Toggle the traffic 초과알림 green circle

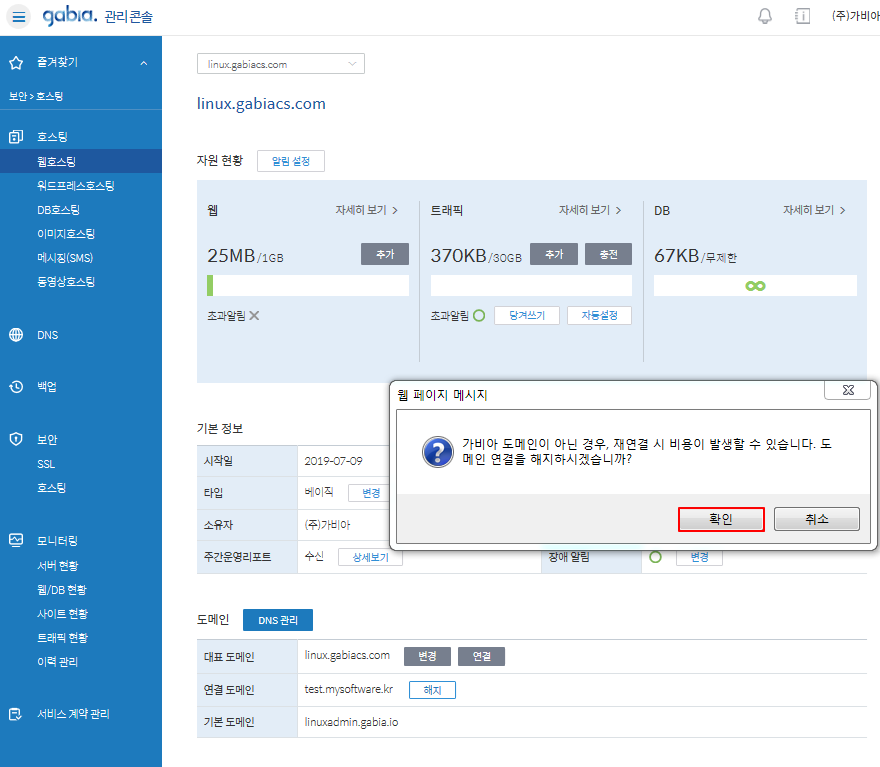(478, 315)
